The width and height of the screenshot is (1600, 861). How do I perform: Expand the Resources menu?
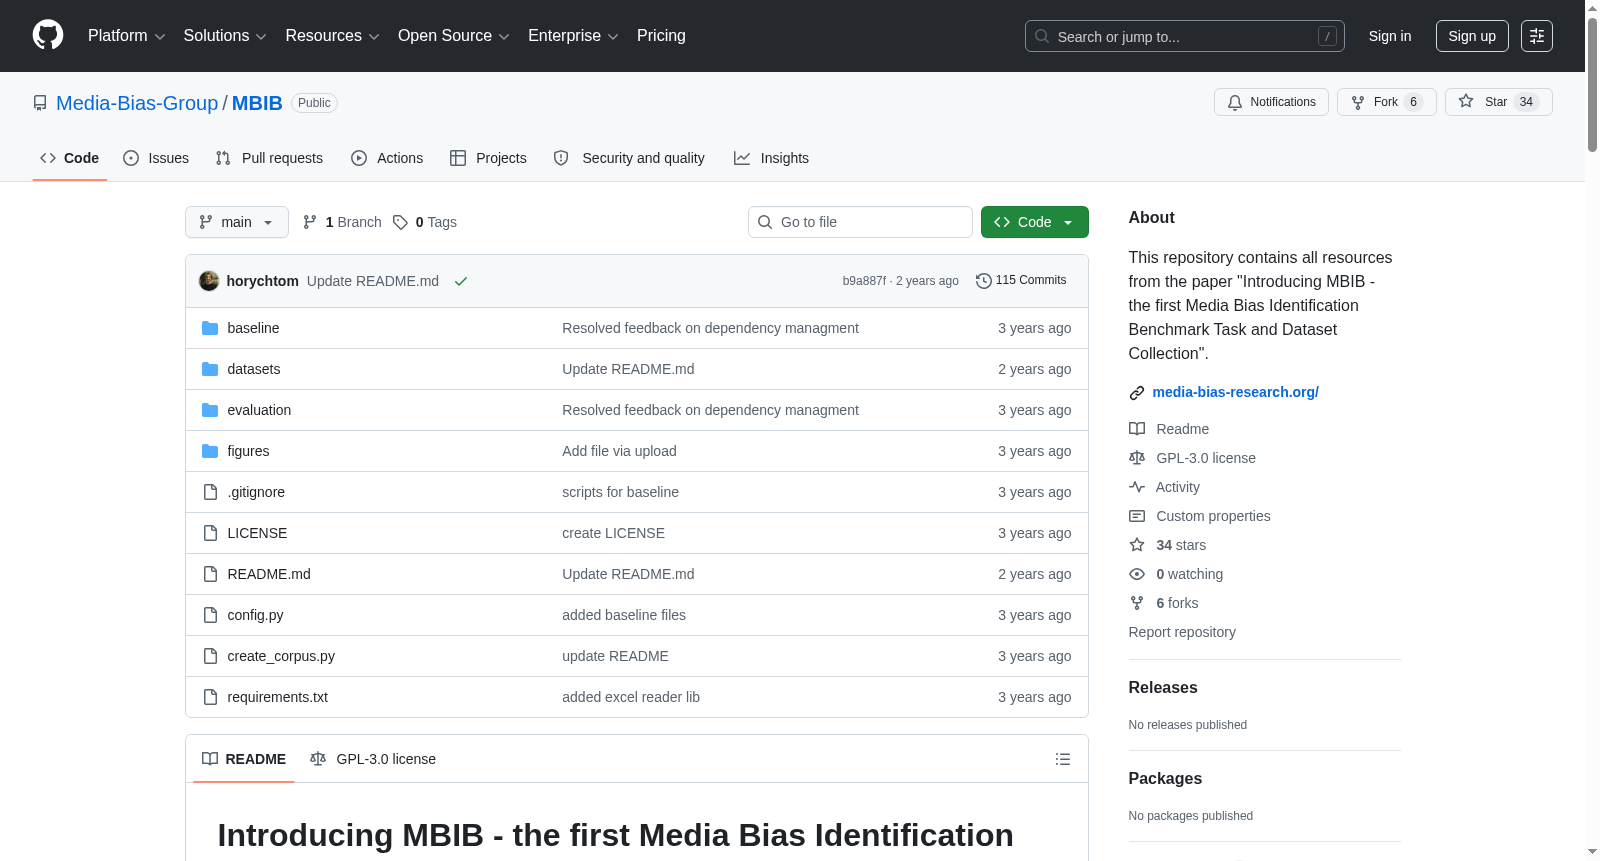tap(332, 36)
